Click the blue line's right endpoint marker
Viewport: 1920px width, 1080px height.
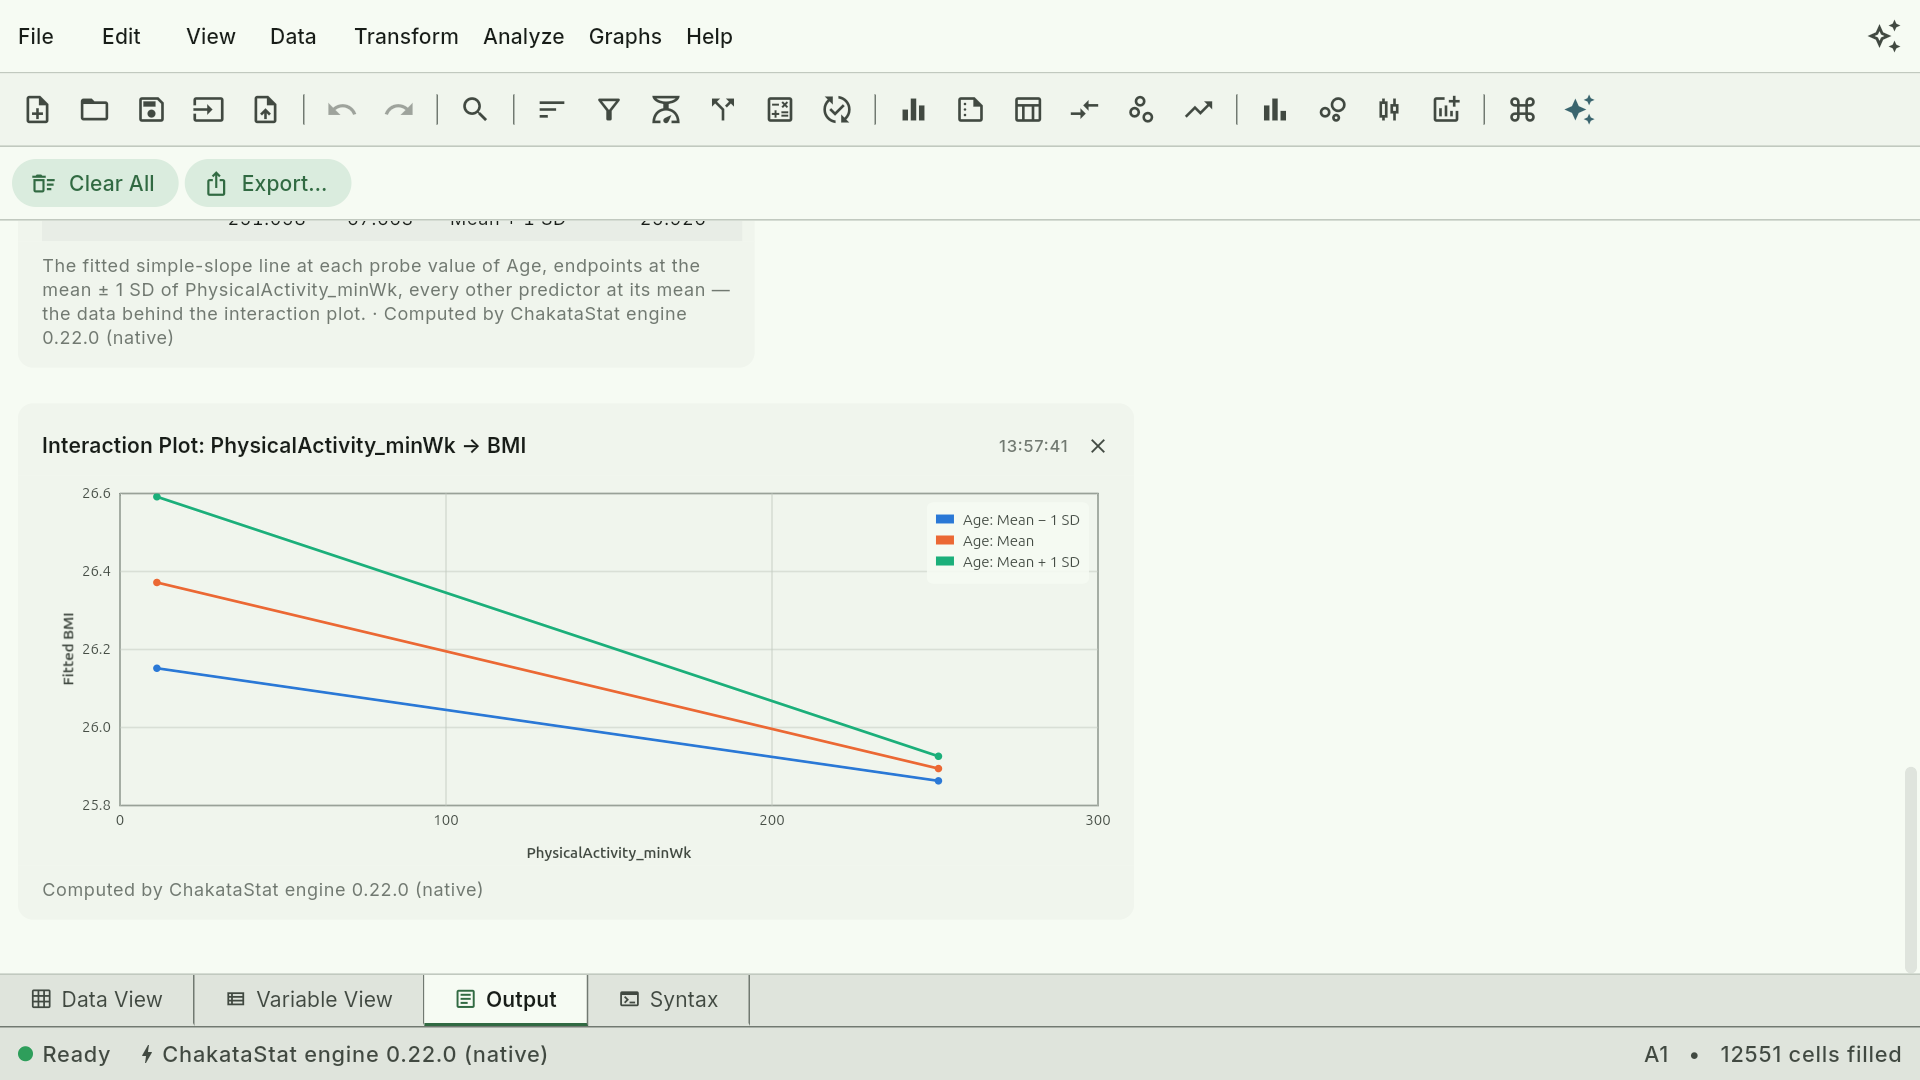pos(938,781)
